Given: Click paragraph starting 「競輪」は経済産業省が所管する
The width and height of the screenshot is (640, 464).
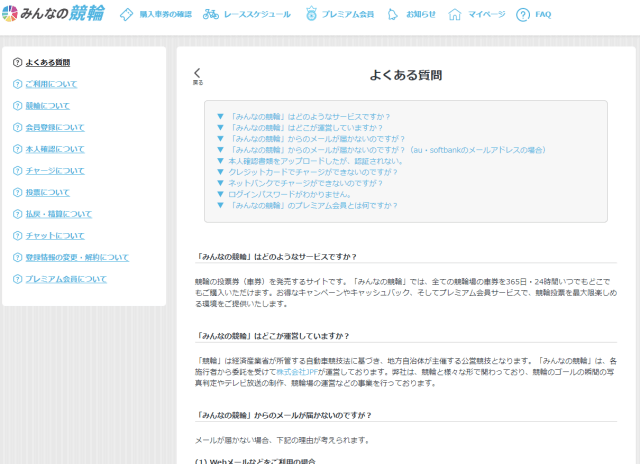Looking at the screenshot, I should 406,372.
